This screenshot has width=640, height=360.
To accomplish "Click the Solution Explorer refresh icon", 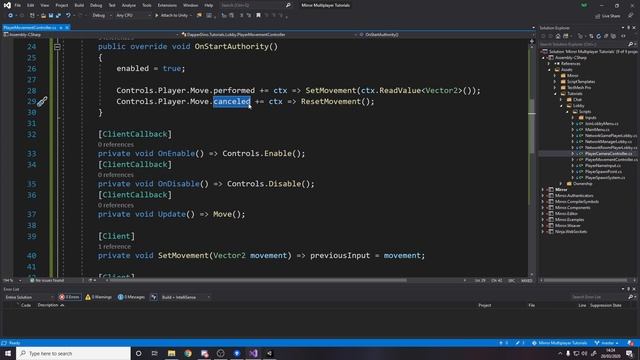I will [599, 36].
